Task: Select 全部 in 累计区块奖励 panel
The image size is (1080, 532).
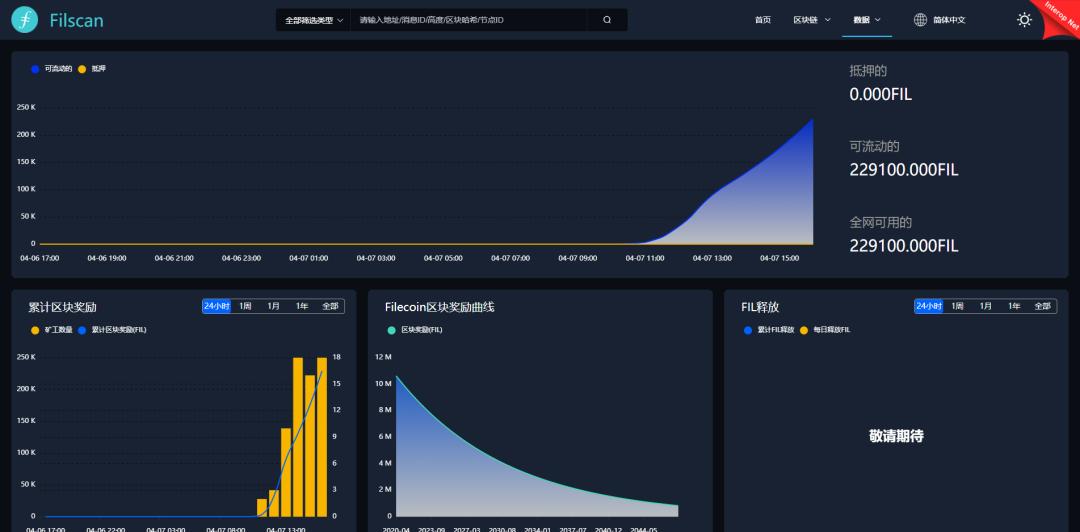Action: click(331, 306)
